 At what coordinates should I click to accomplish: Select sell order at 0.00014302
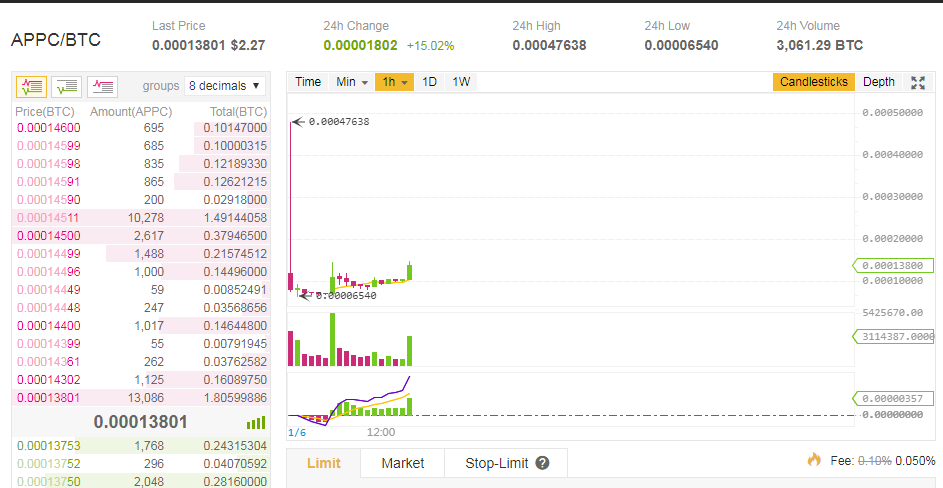141,380
